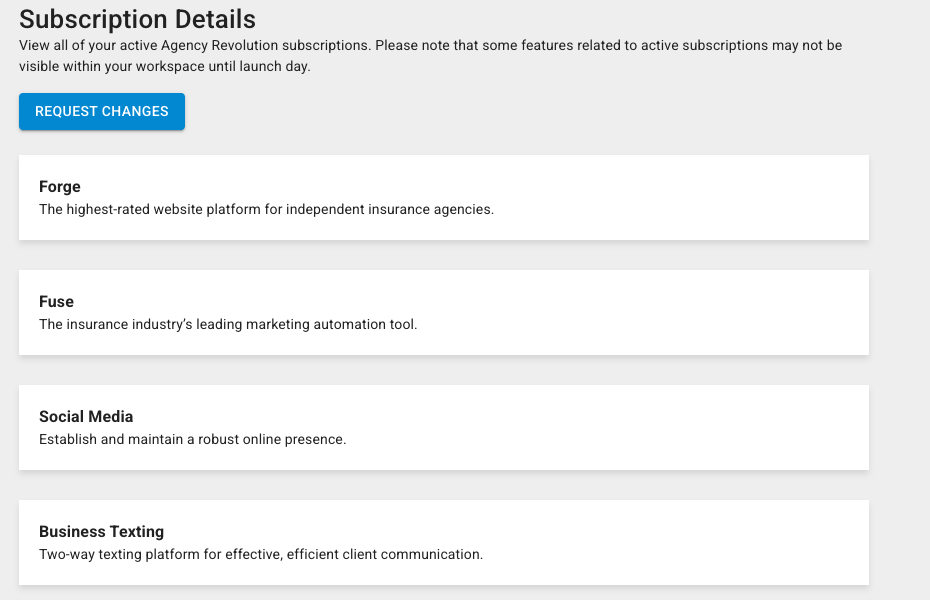Select the Social Media subscription title

point(85,417)
